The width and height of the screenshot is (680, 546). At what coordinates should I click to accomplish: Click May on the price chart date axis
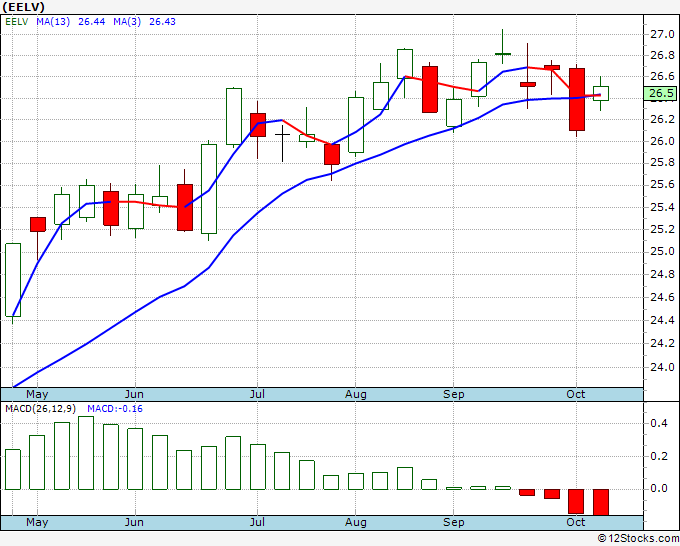[37, 395]
